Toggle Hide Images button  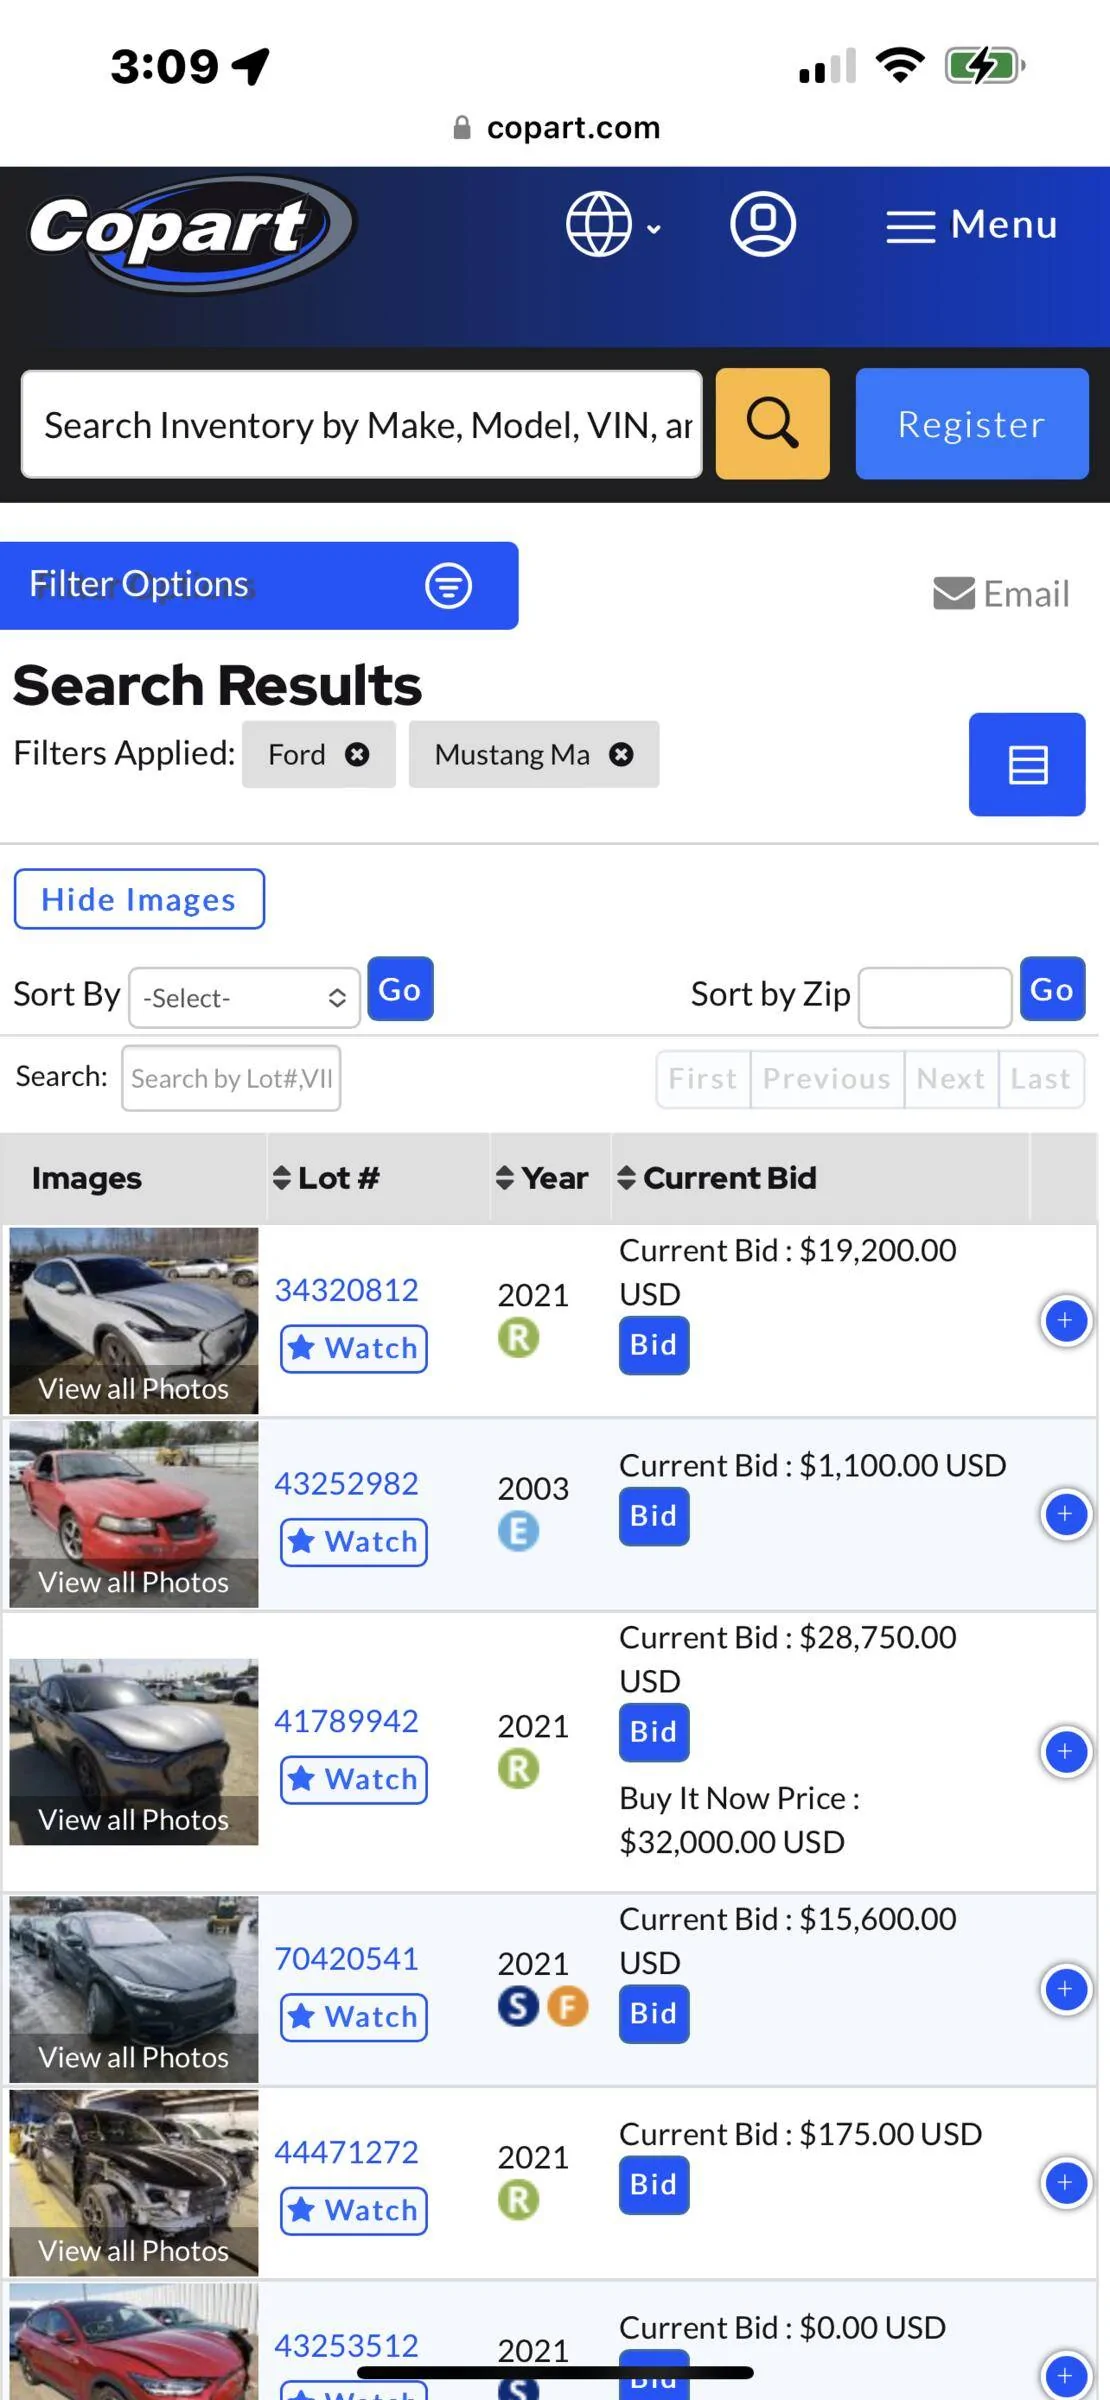(139, 899)
